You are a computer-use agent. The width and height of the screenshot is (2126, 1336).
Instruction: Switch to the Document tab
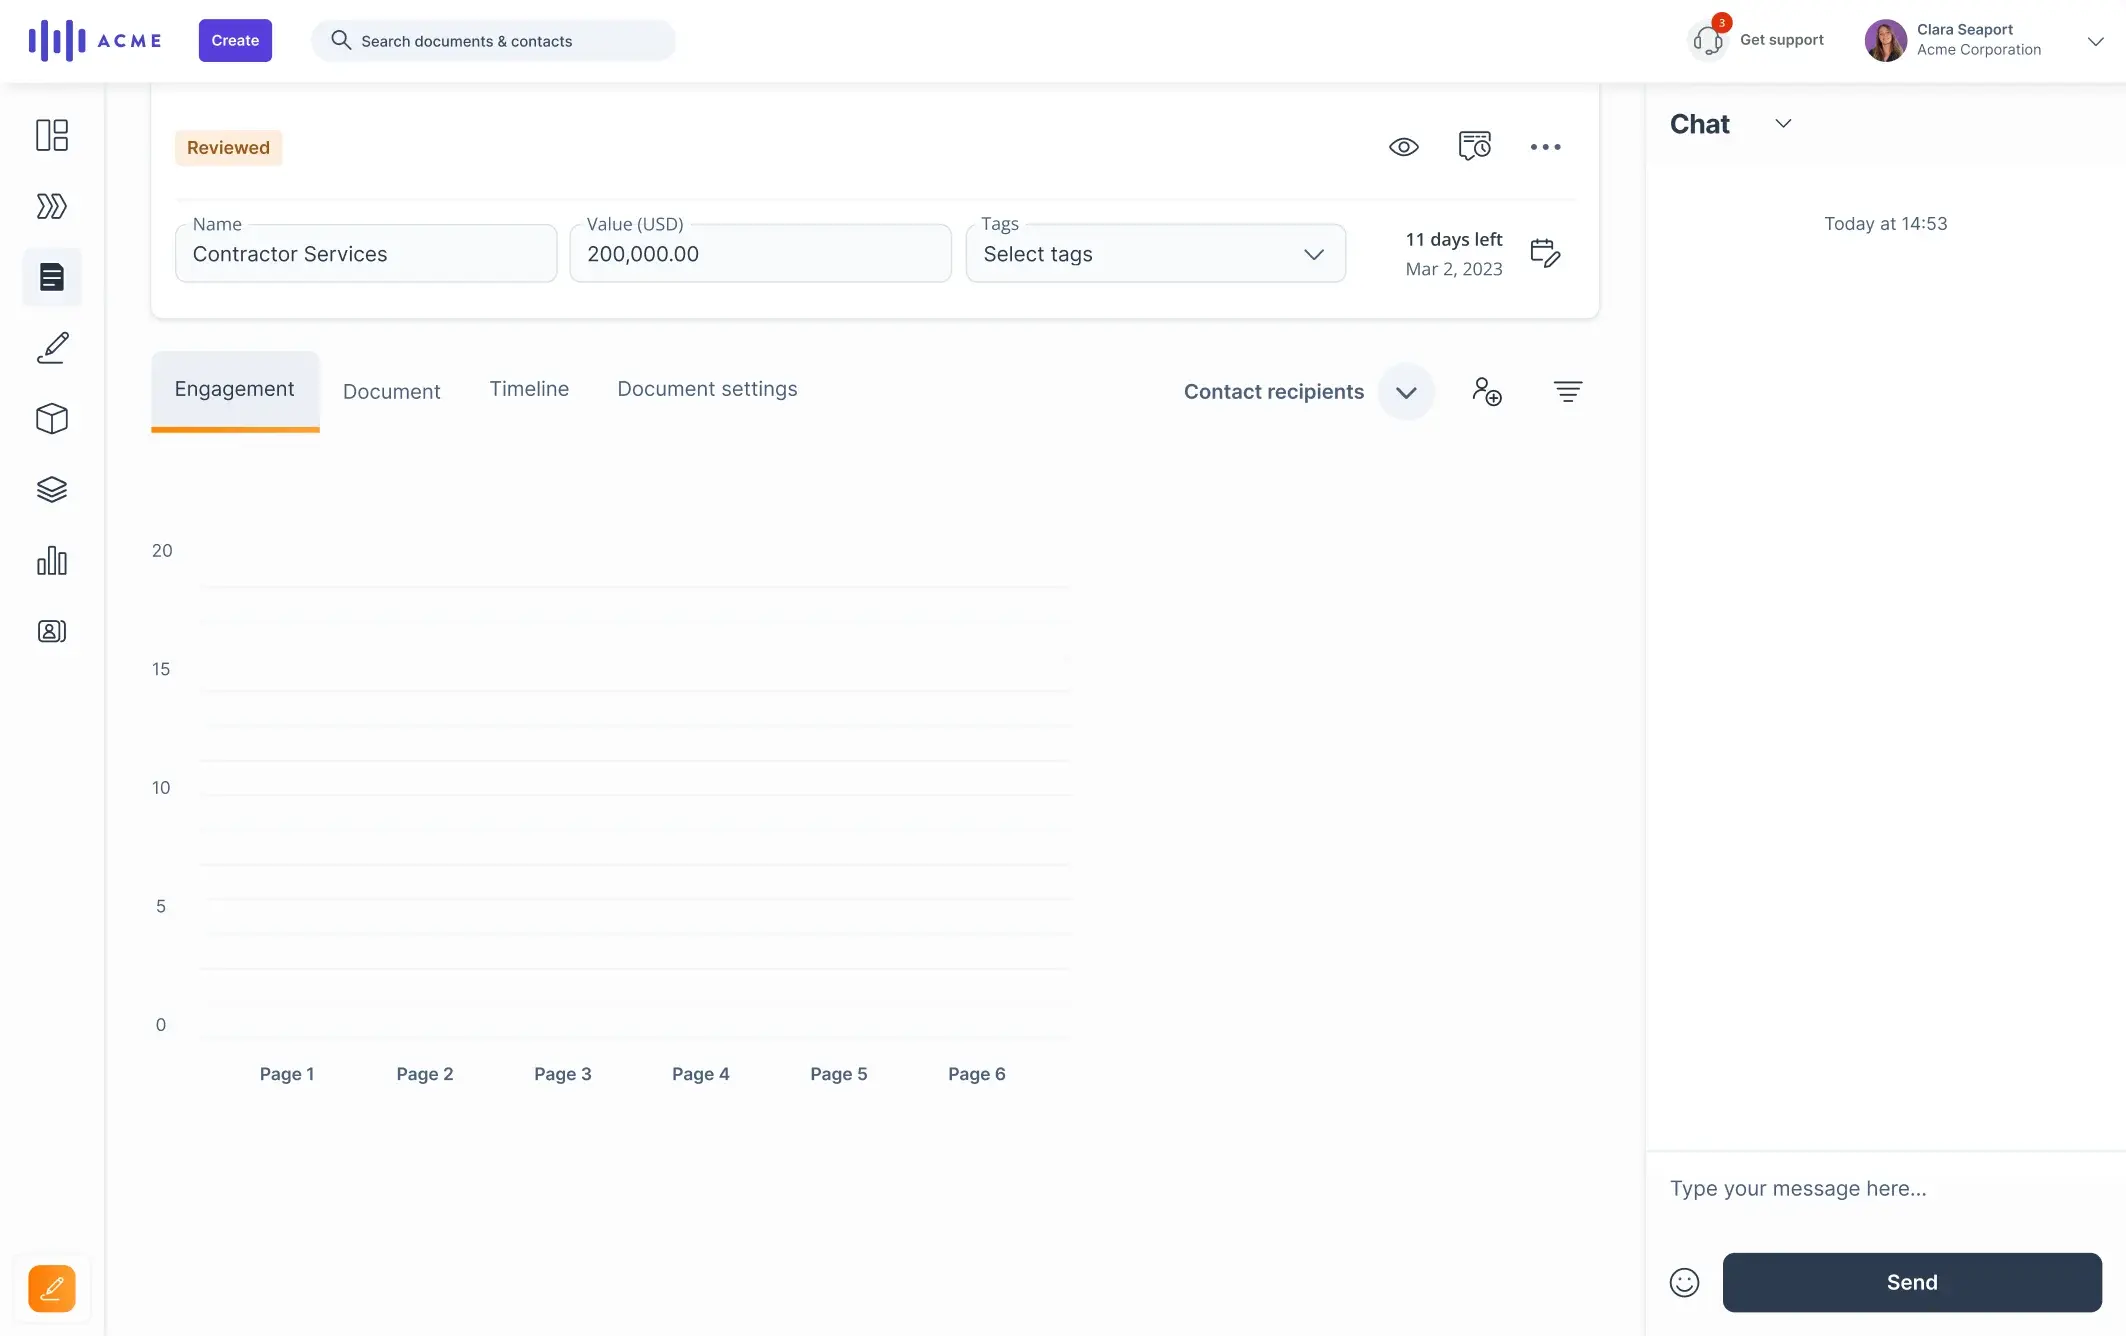391,389
